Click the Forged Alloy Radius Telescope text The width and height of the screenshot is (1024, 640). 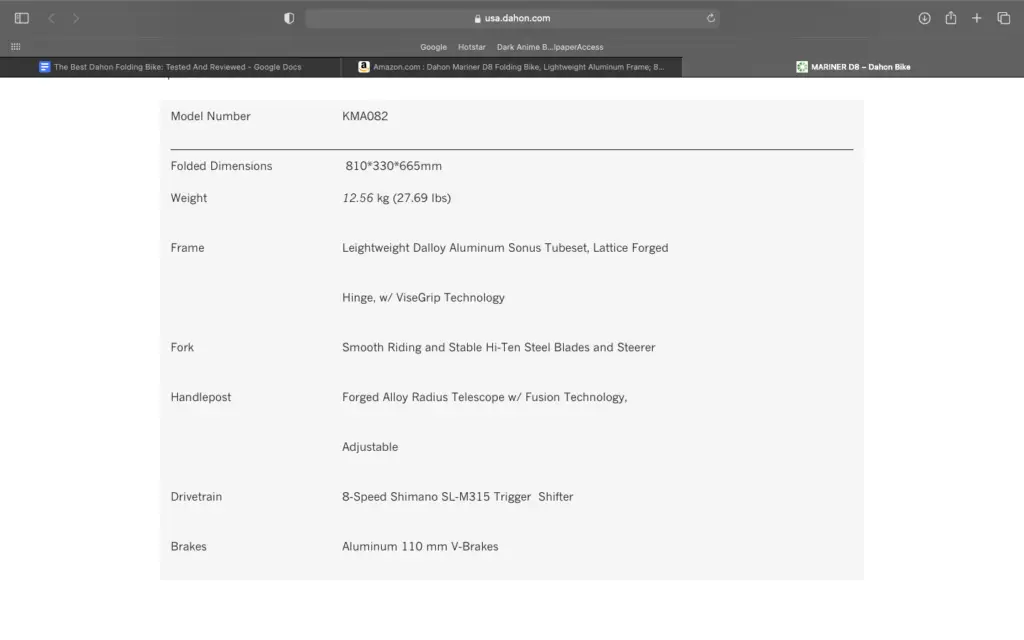(485, 397)
